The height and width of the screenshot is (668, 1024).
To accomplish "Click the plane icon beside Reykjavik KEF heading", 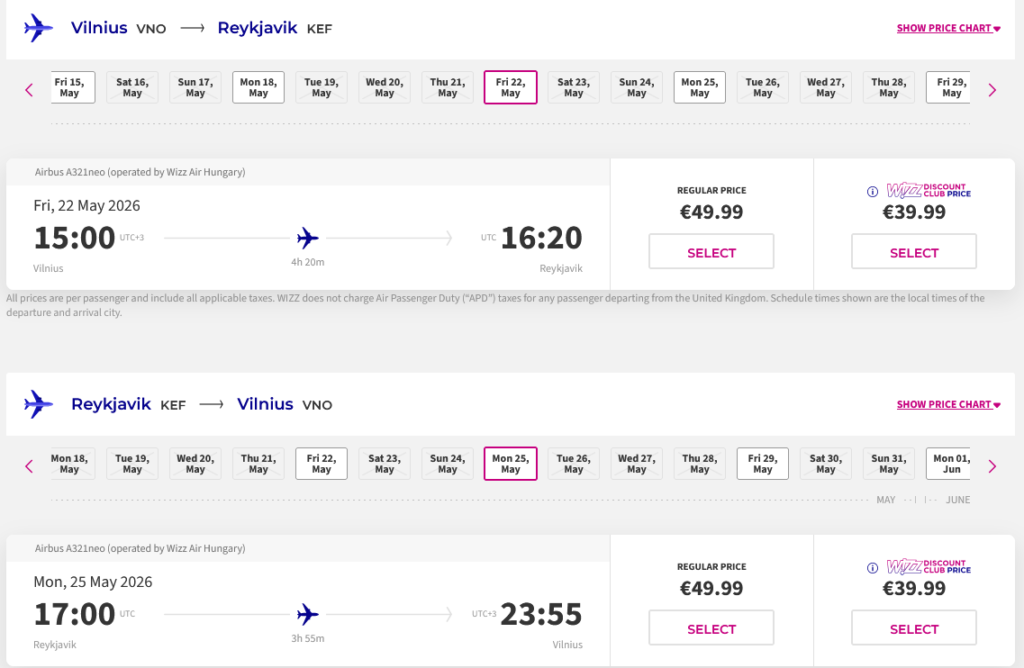I will click(39, 404).
